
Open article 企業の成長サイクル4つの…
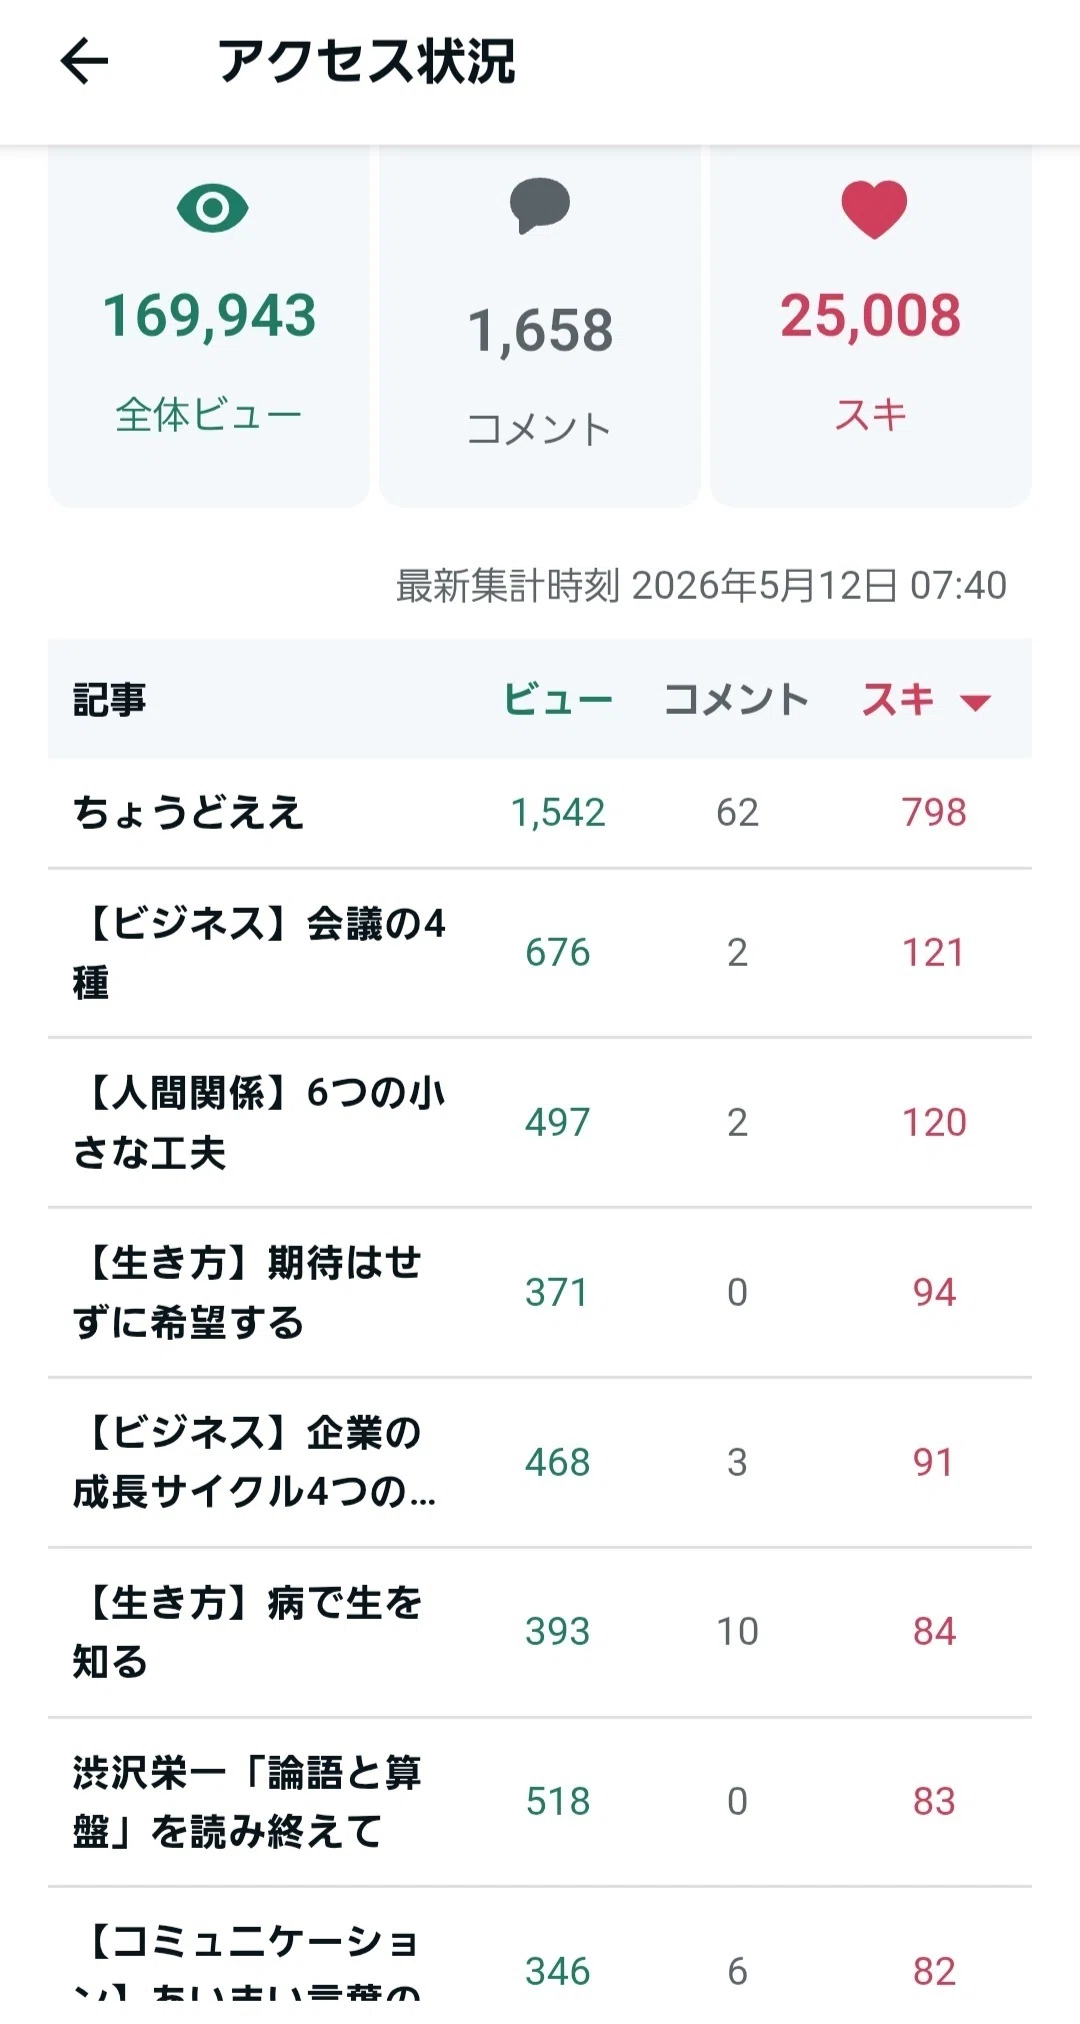pos(540,1463)
